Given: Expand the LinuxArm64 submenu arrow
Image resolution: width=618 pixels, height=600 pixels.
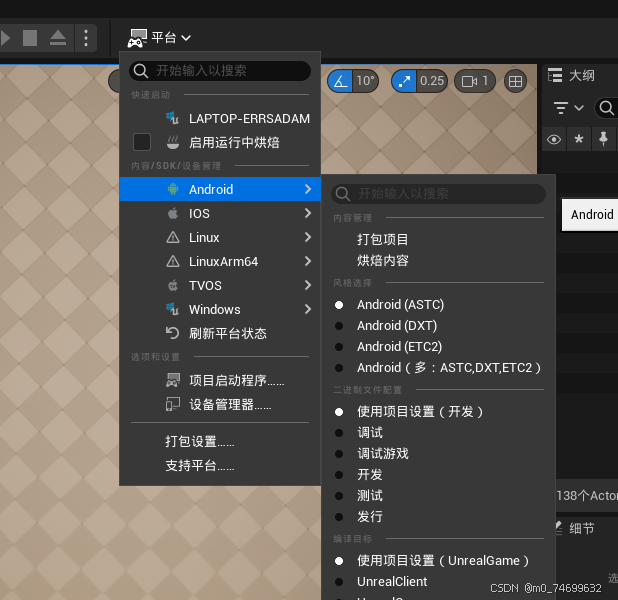Looking at the screenshot, I should coord(308,261).
